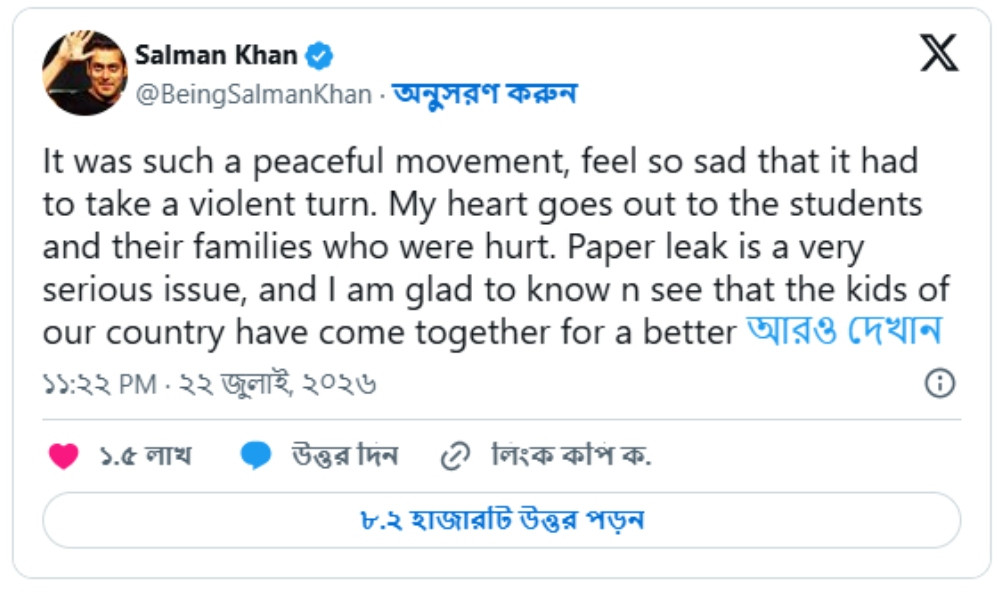Like the tweet with heart icon

pos(64,456)
